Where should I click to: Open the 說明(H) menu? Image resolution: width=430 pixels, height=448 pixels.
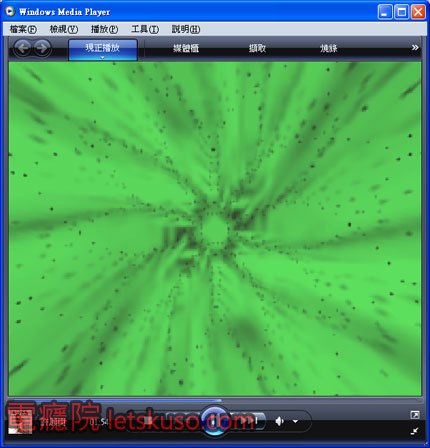pos(186,29)
